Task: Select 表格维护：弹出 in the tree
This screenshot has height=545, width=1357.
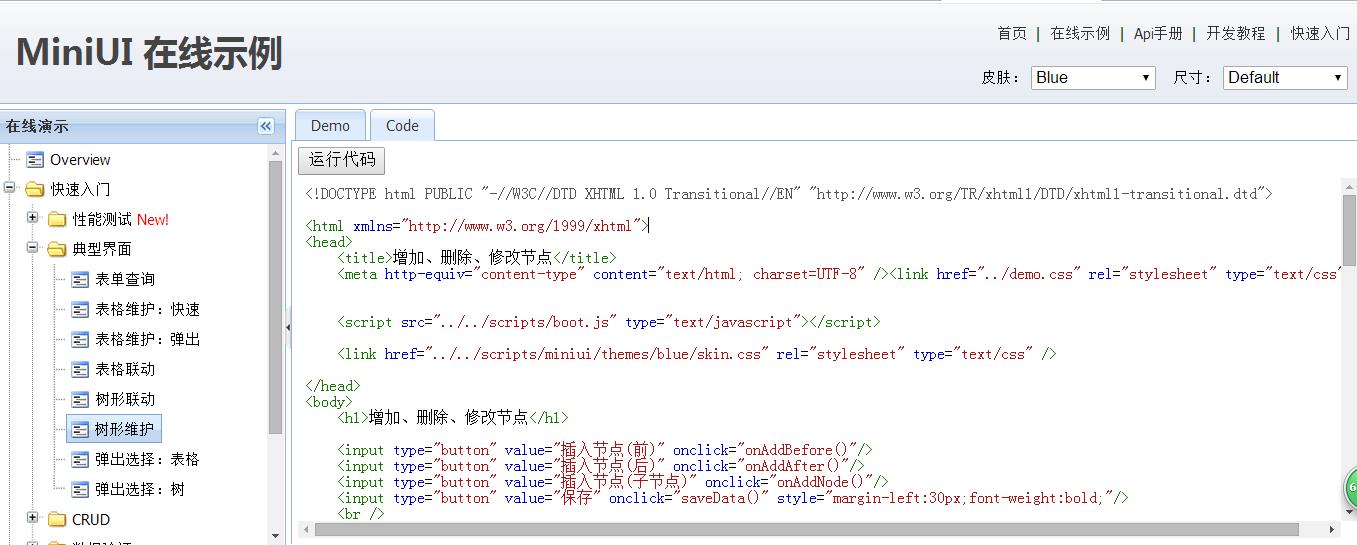Action: point(147,339)
